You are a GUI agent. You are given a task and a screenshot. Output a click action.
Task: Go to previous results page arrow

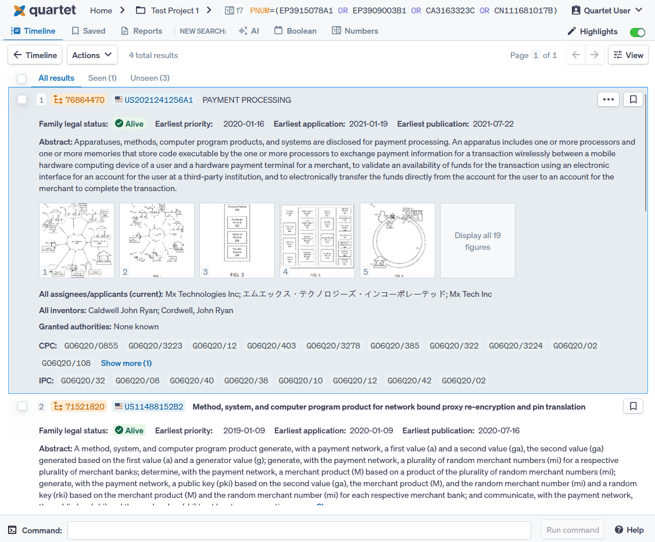click(x=576, y=55)
